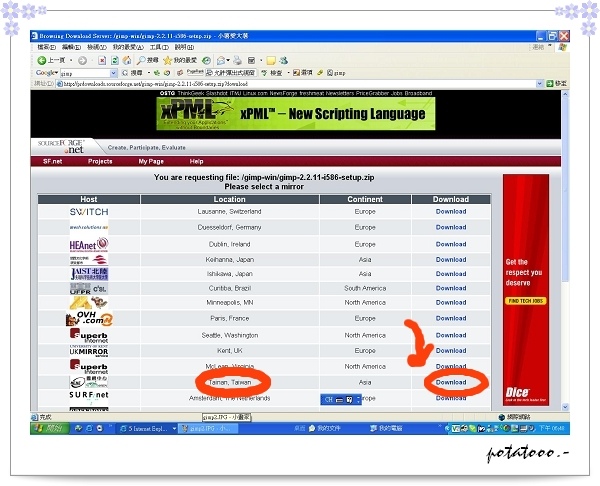Open the 編輯(E) Edit menu

point(71,47)
